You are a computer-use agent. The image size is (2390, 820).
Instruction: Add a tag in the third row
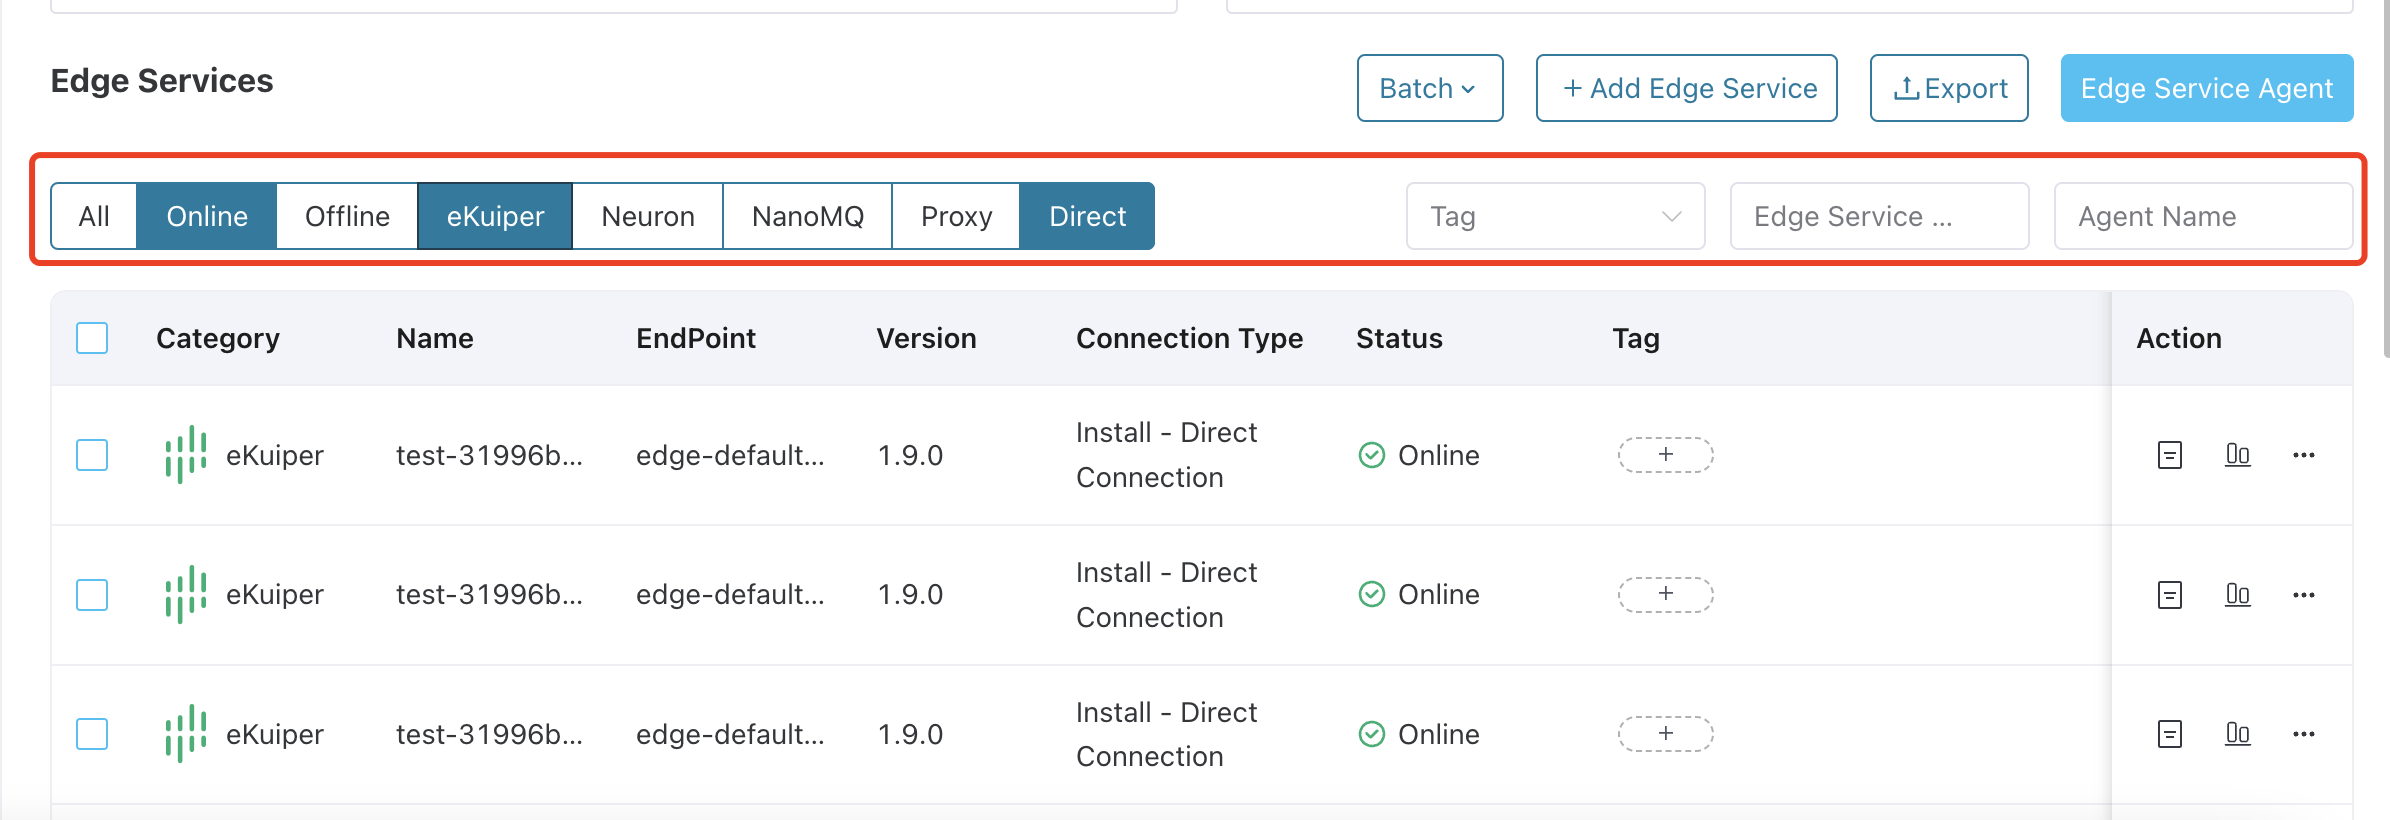tap(1666, 734)
